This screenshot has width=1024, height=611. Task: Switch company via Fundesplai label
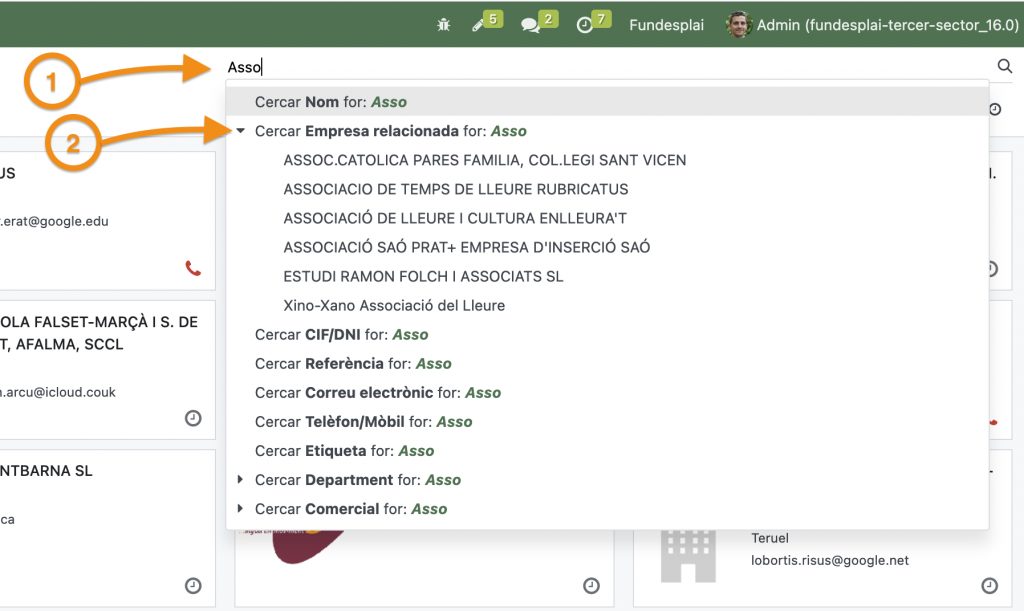(668, 25)
